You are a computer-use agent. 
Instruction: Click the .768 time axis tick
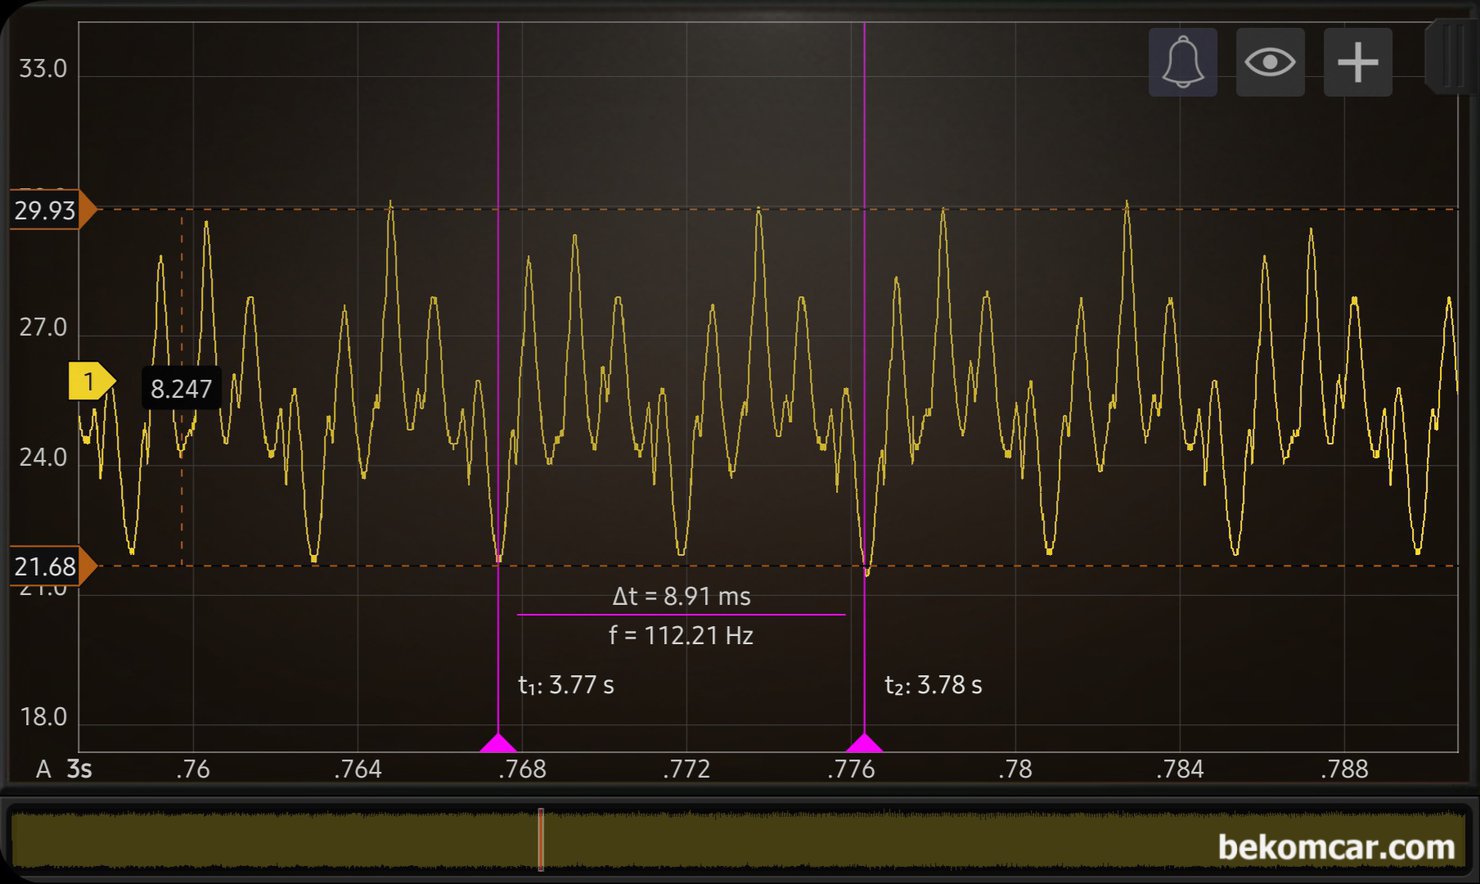(522, 769)
